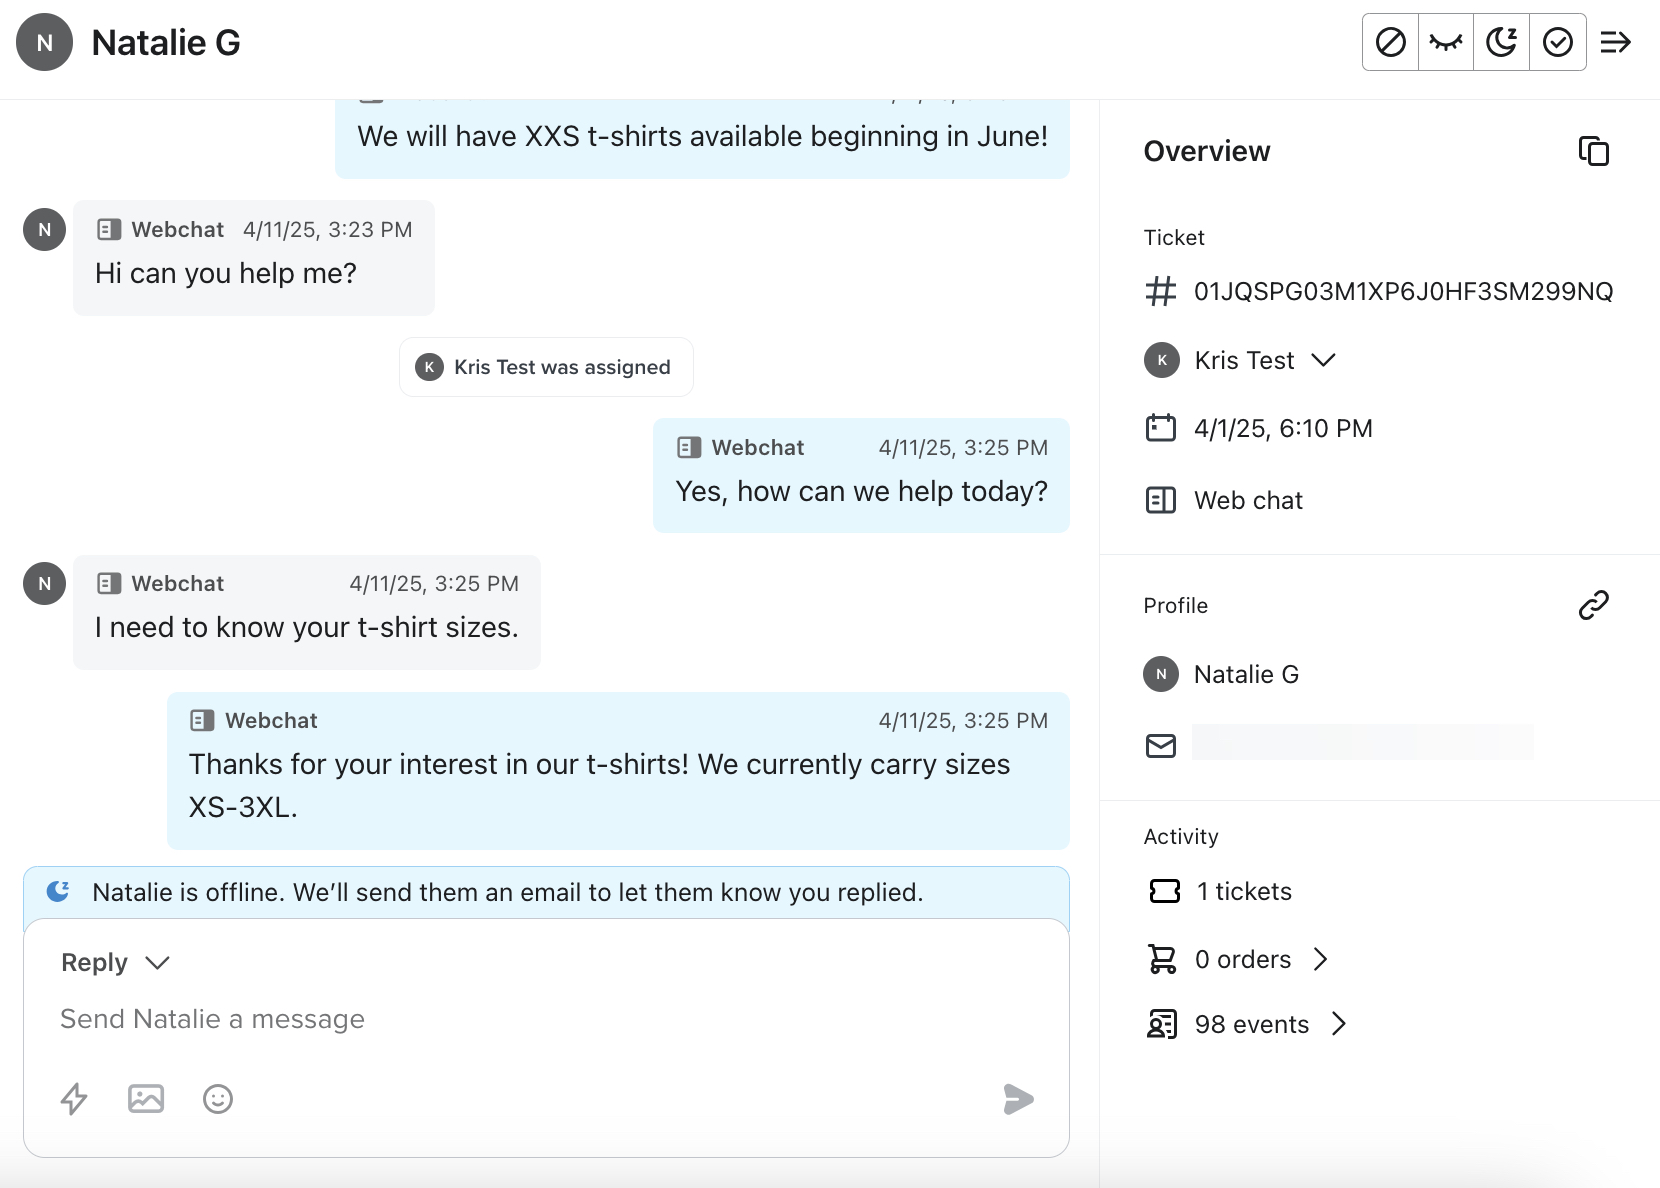1660x1188 pixels.
Task: Open Natalie G's avatar in the header
Action: coord(44,42)
